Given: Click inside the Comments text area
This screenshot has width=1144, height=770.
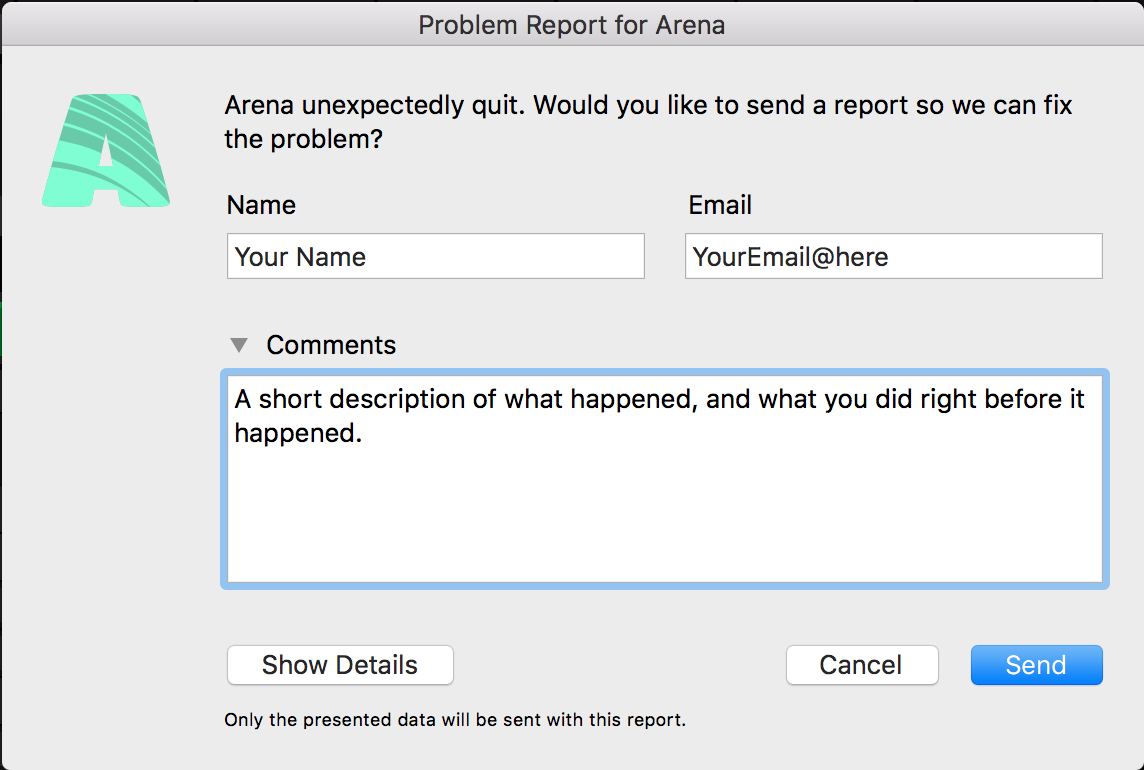Looking at the screenshot, I should (665, 479).
